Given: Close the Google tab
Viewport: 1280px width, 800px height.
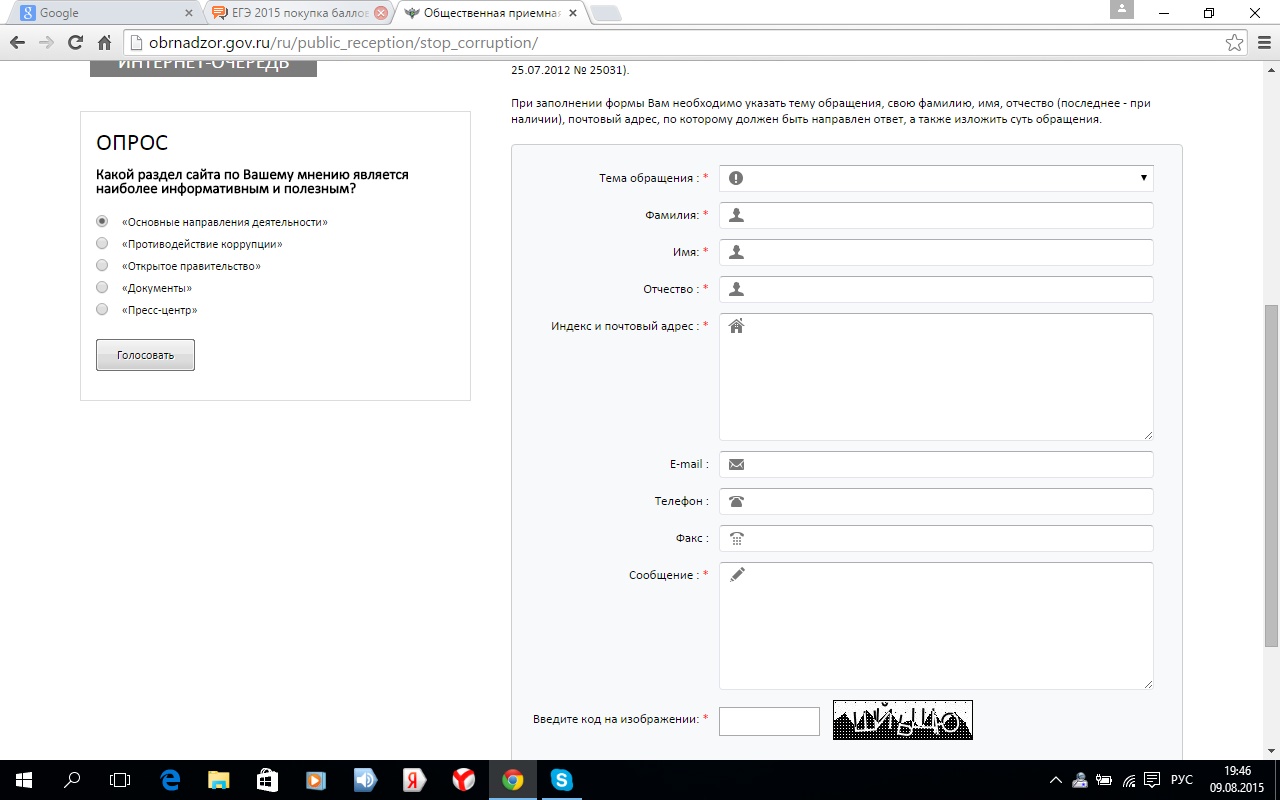Looking at the screenshot, I should coord(189,14).
